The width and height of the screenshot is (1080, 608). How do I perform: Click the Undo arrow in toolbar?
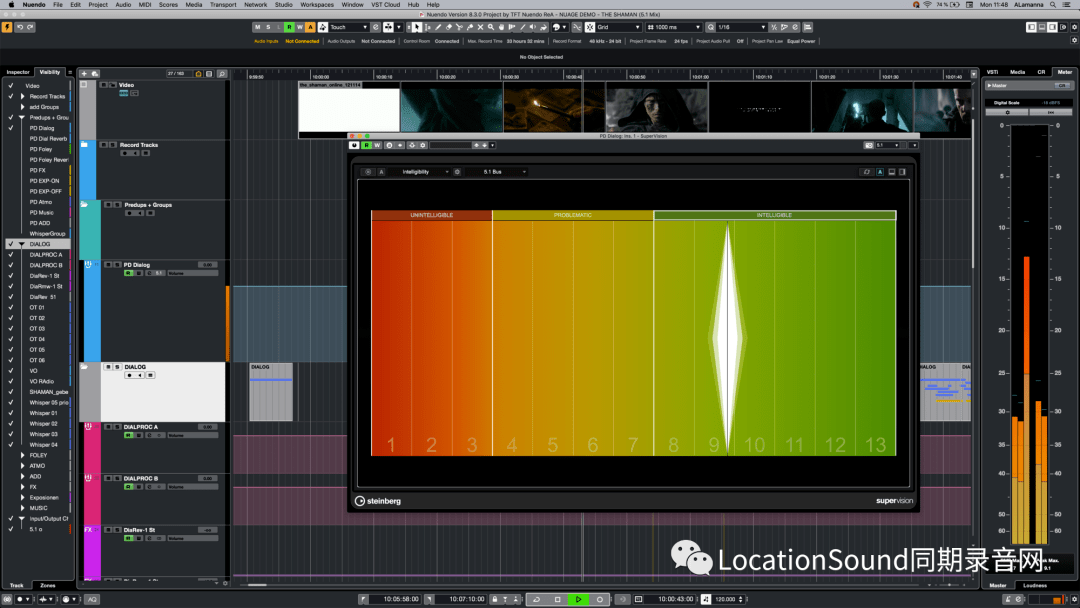pos(20,28)
